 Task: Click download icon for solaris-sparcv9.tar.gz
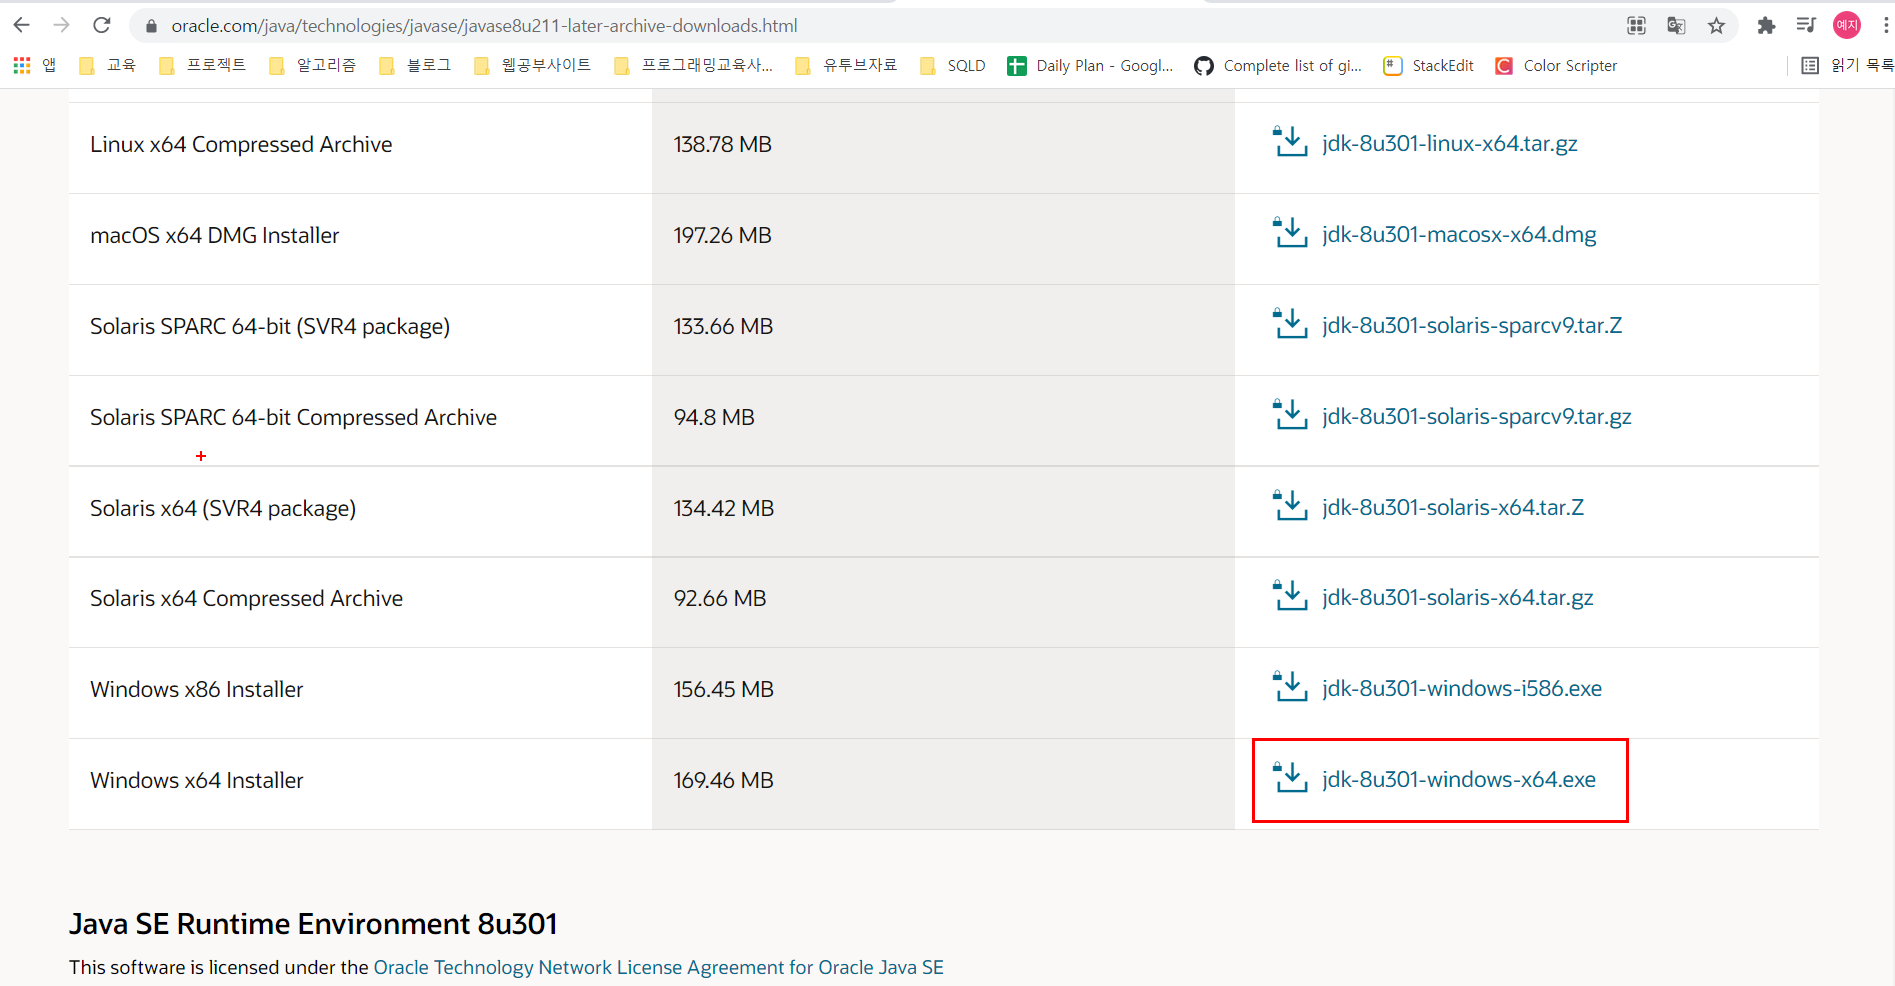[x=1290, y=414]
